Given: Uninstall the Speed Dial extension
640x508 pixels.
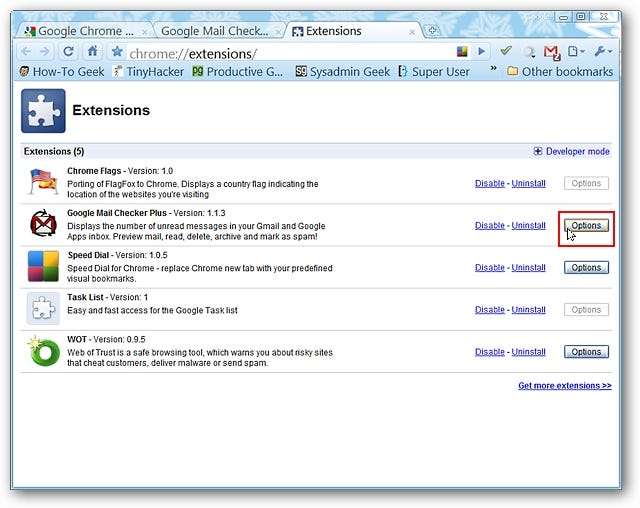Looking at the screenshot, I should point(529,267).
